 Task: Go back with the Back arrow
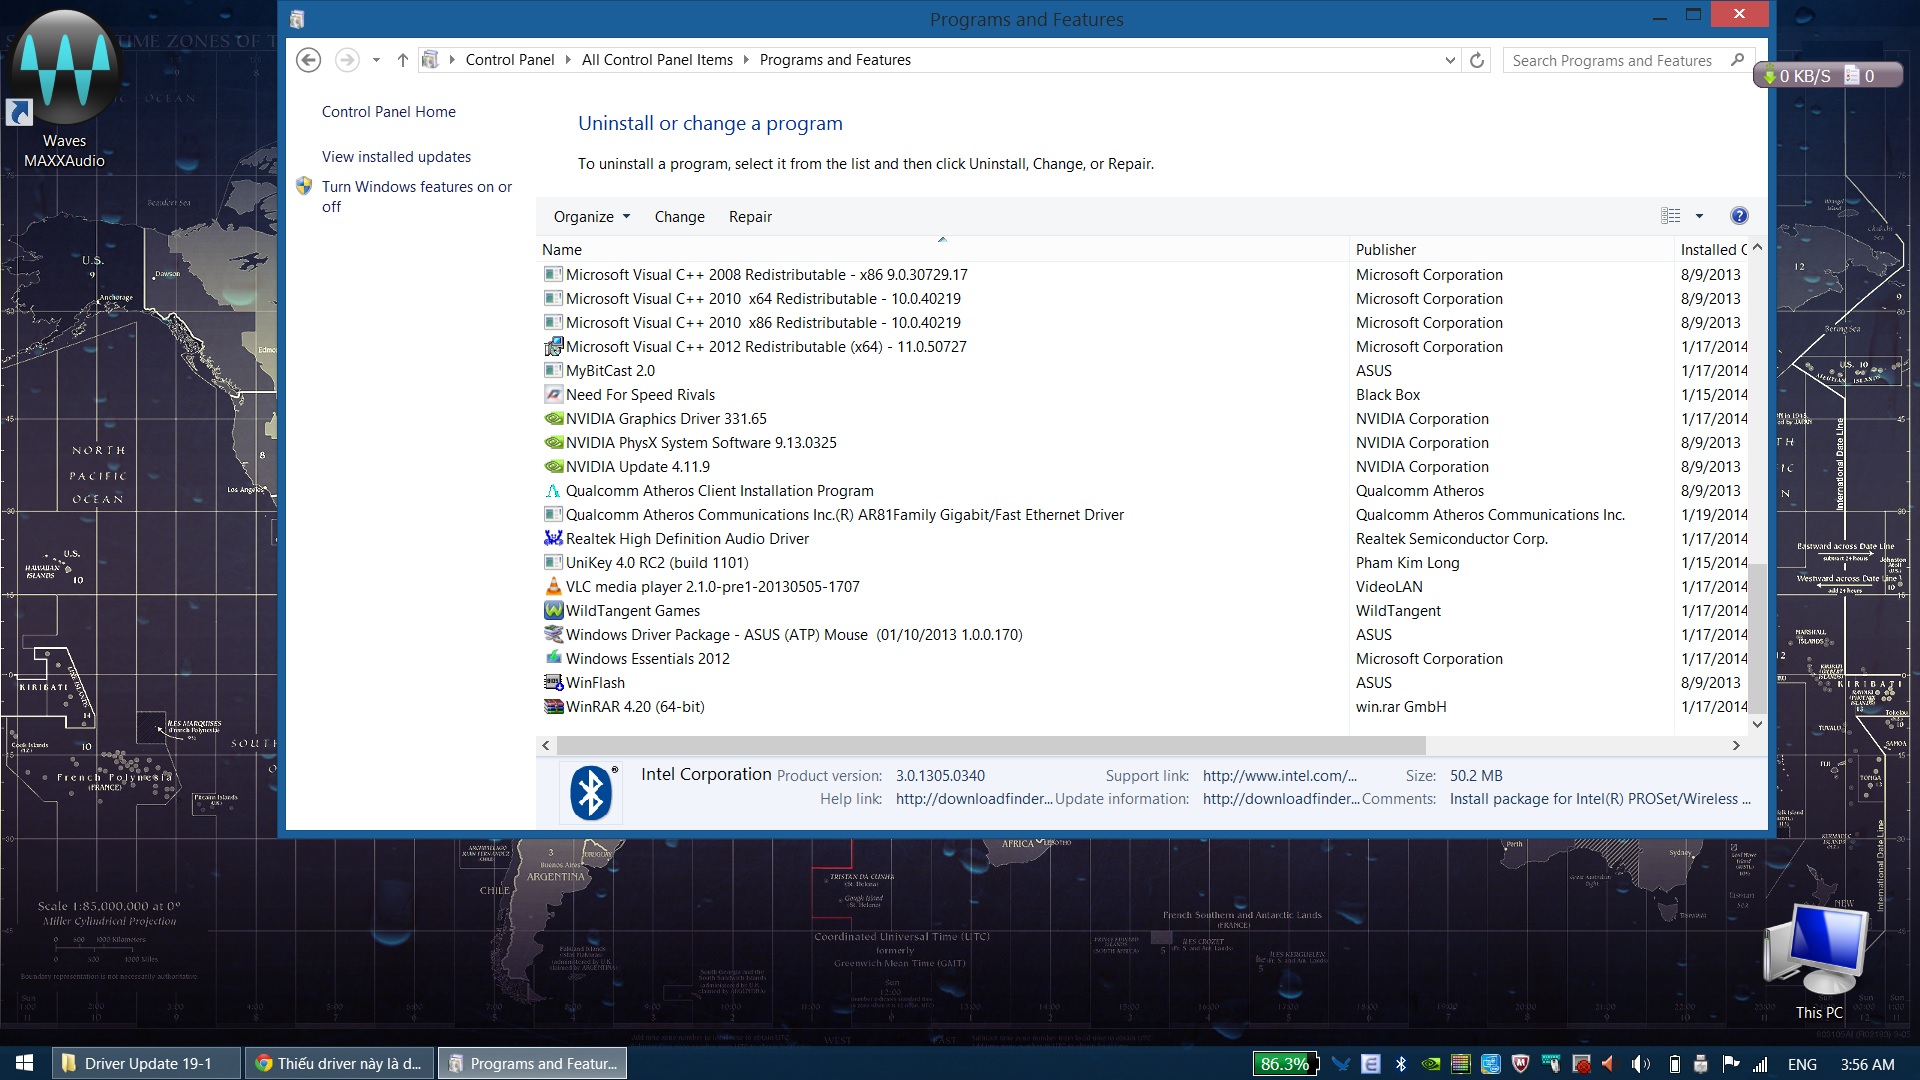[x=309, y=60]
